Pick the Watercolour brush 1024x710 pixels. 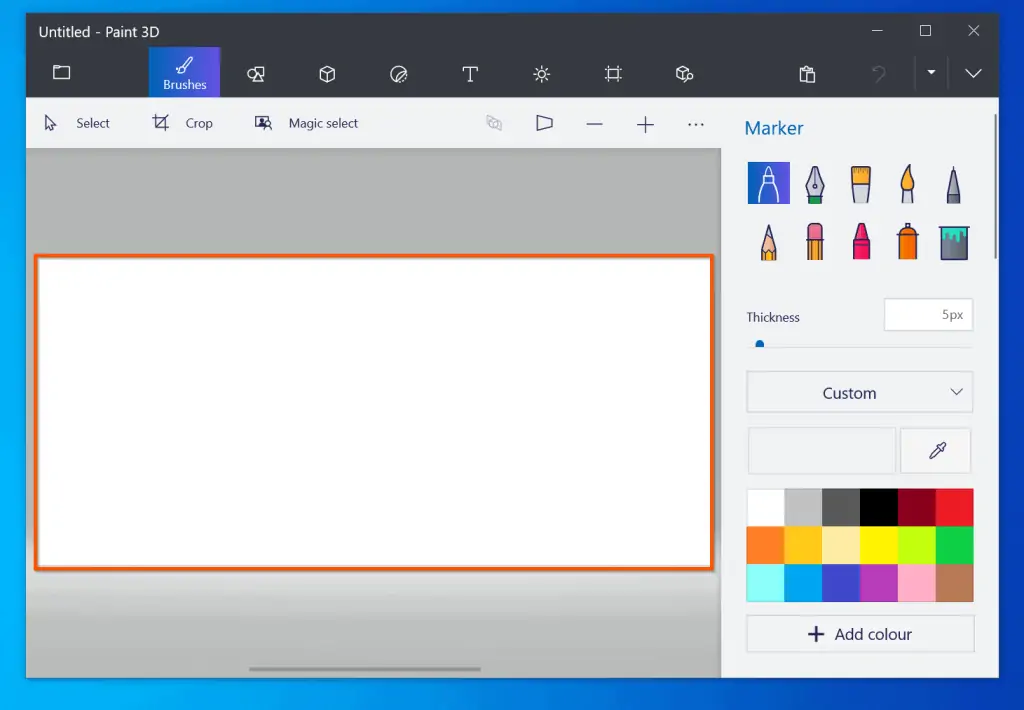pos(907,183)
